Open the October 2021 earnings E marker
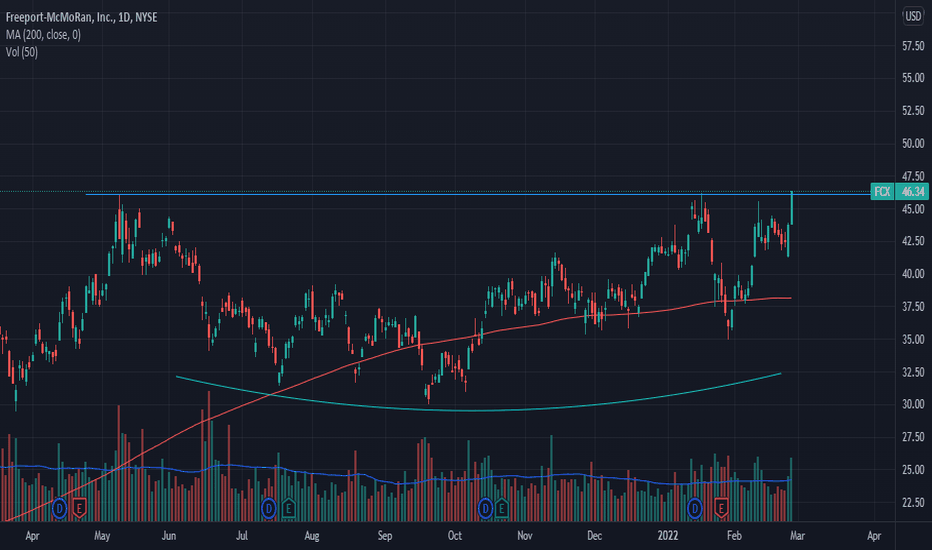 point(502,508)
